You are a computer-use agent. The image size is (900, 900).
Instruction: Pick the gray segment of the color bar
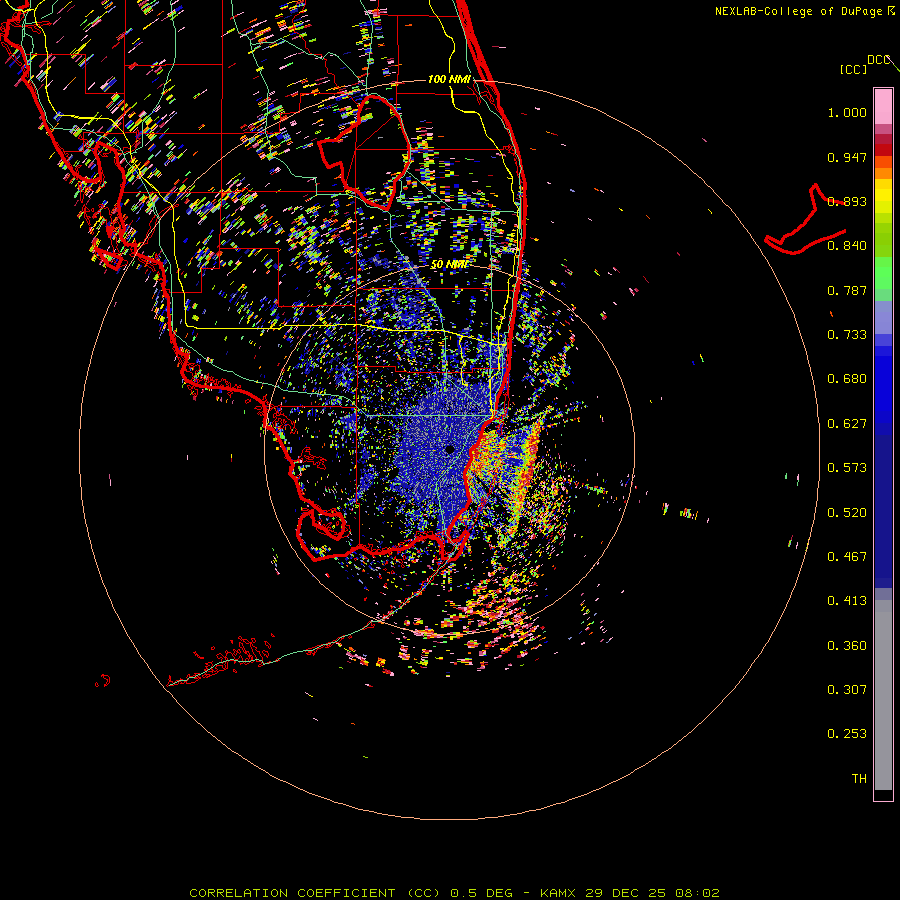[x=883, y=695]
